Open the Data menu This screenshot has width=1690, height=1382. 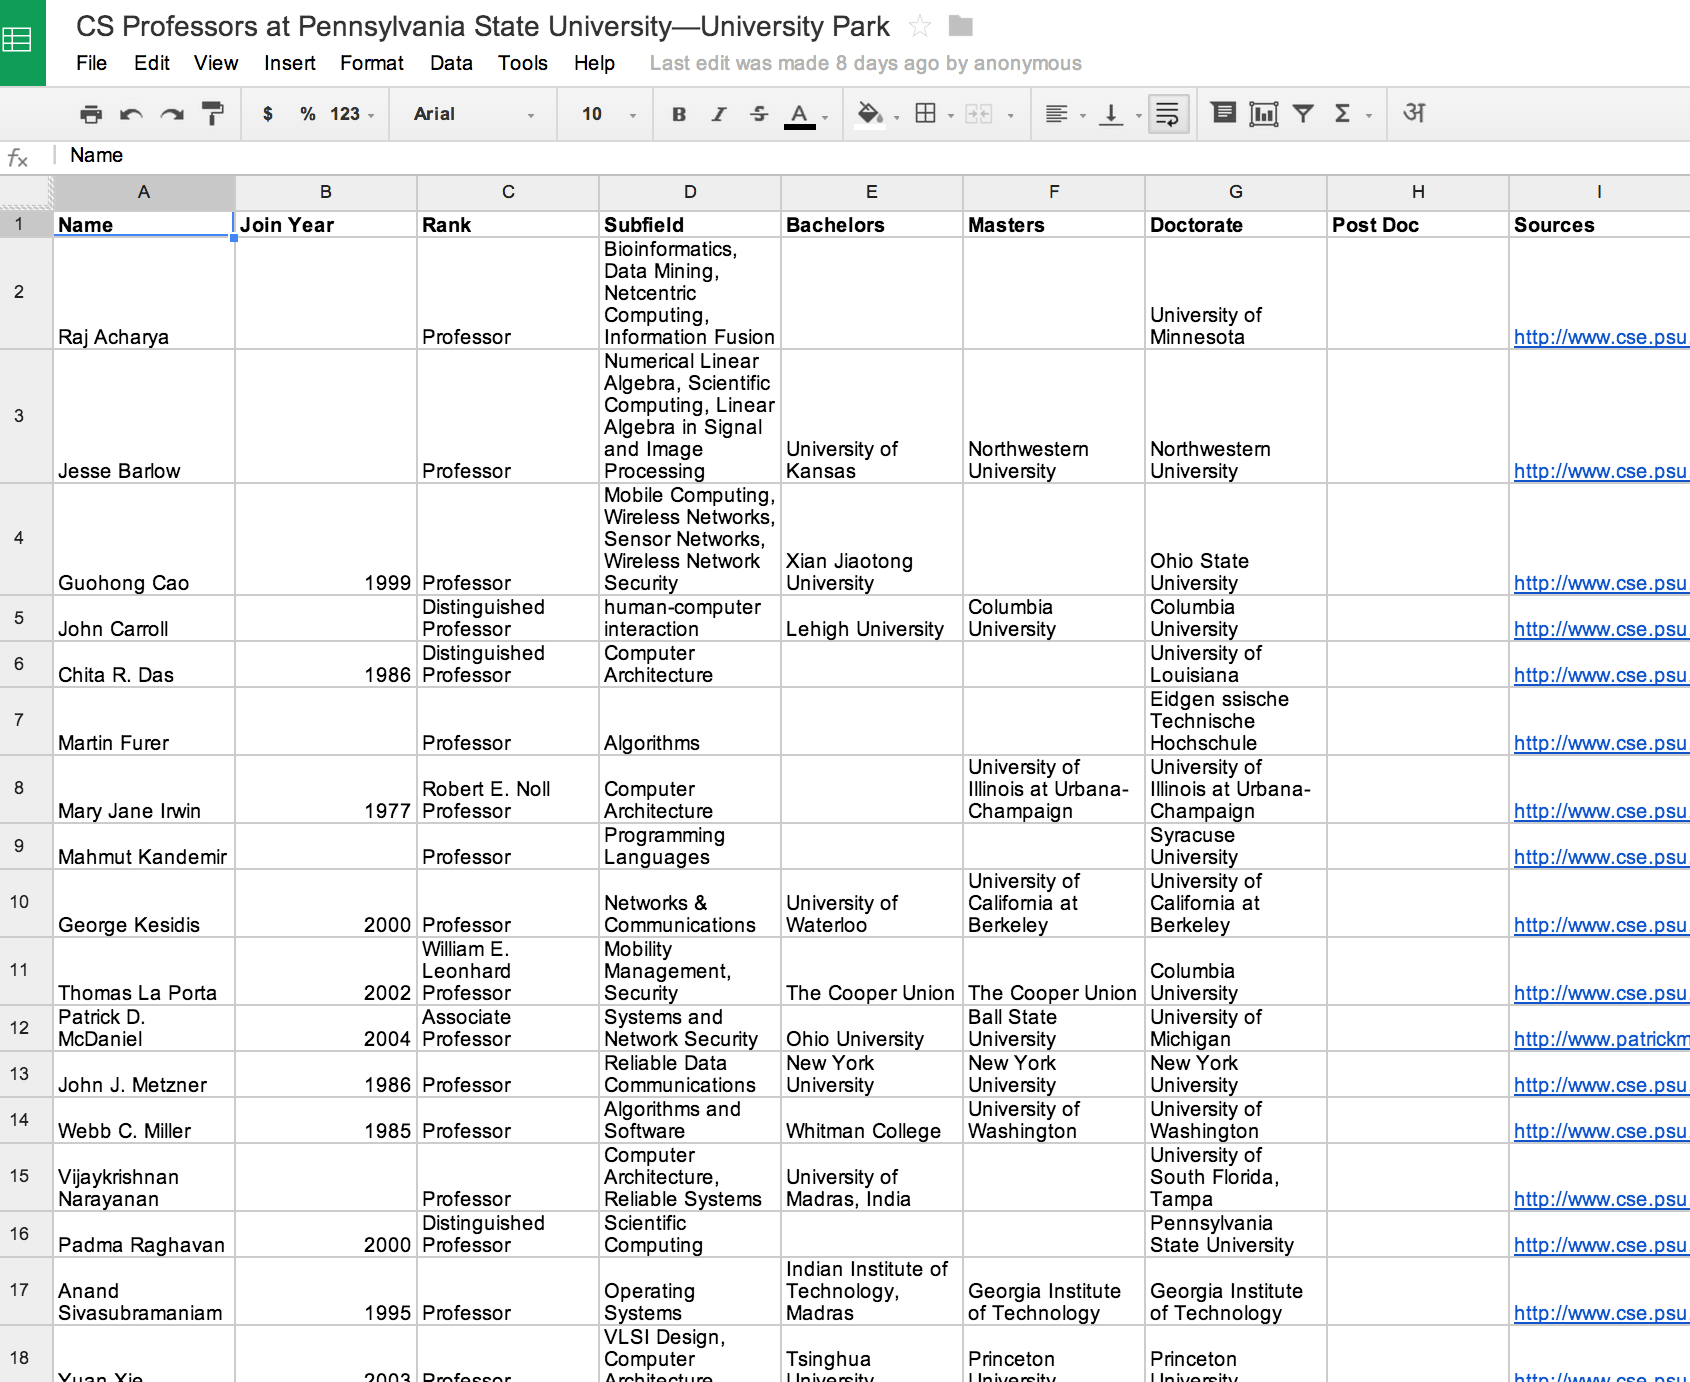pos(451,63)
